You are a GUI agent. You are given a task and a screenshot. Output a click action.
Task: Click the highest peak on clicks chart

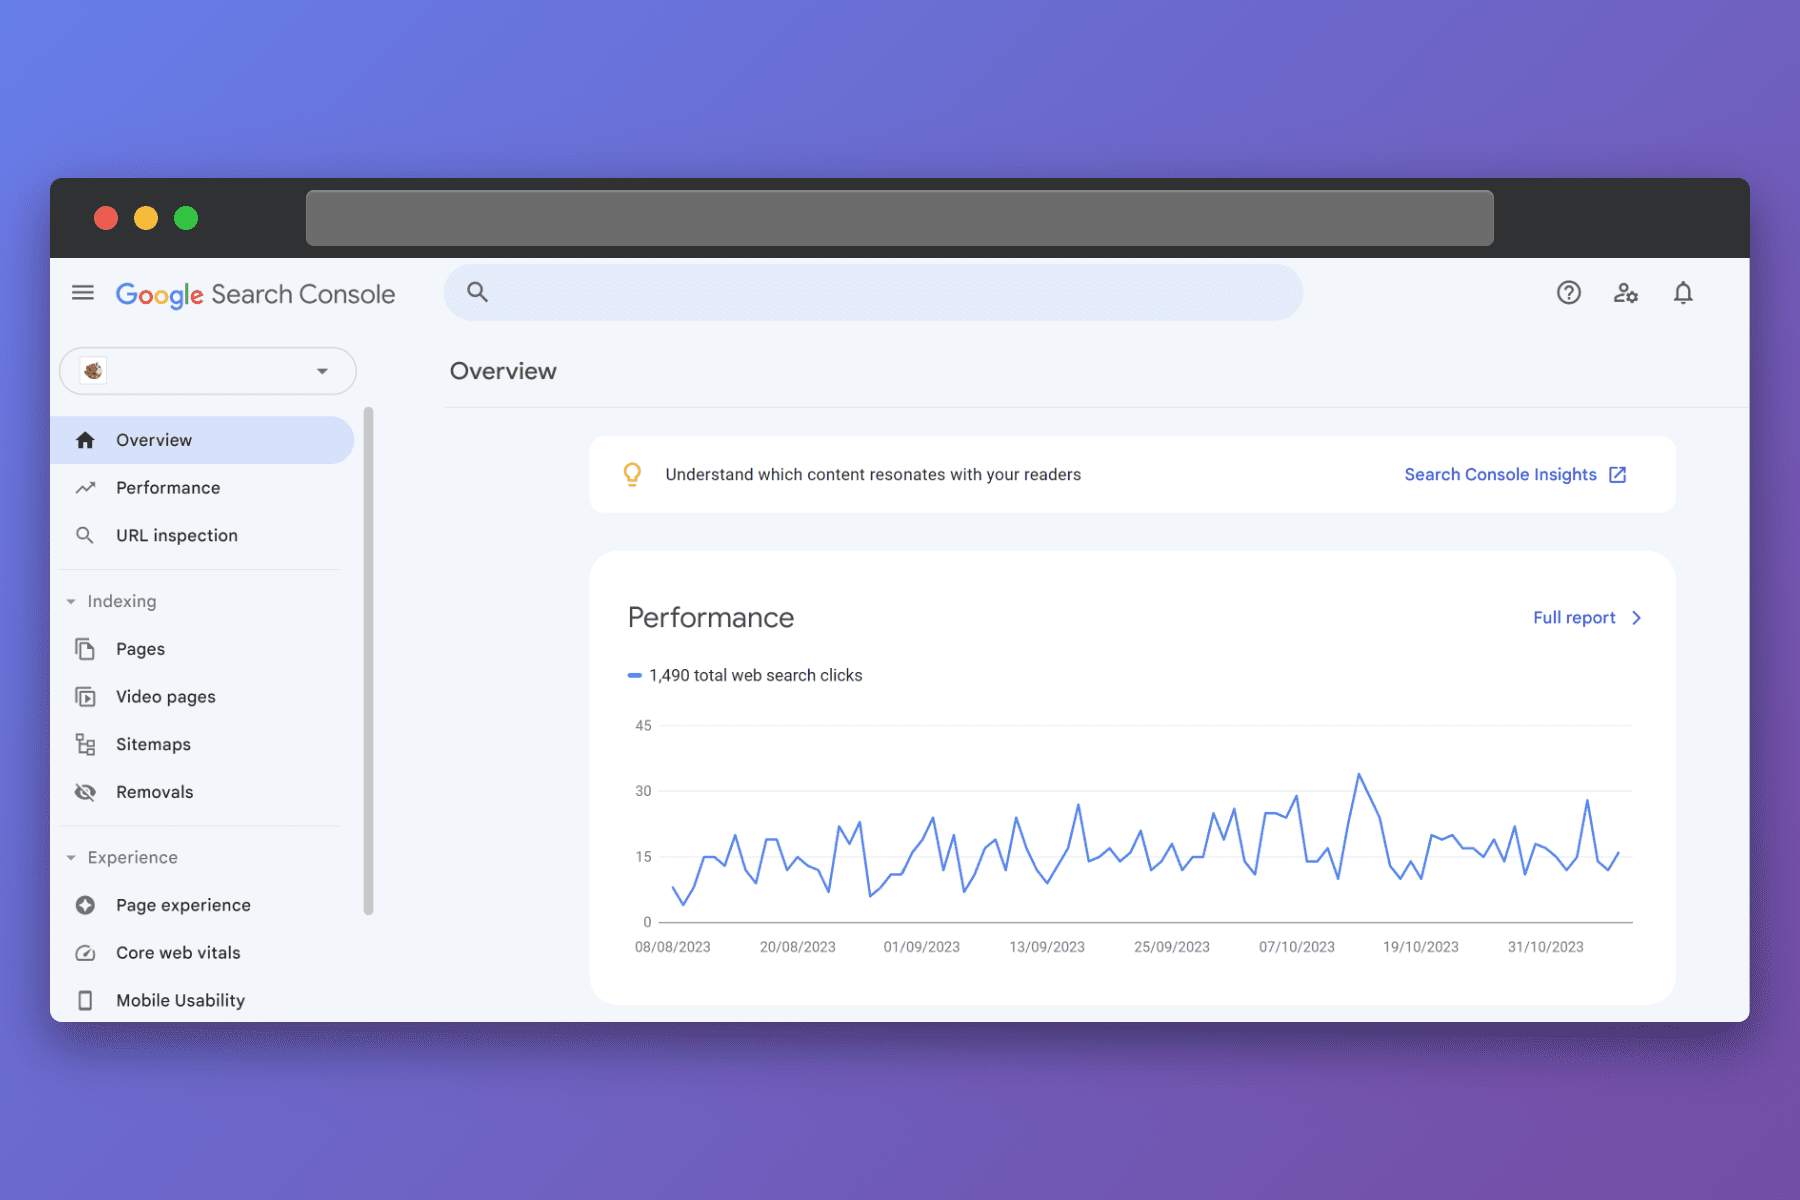1359,774
